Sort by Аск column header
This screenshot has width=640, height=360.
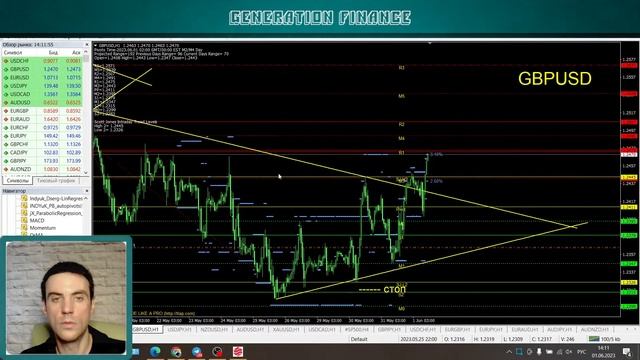pos(76,53)
